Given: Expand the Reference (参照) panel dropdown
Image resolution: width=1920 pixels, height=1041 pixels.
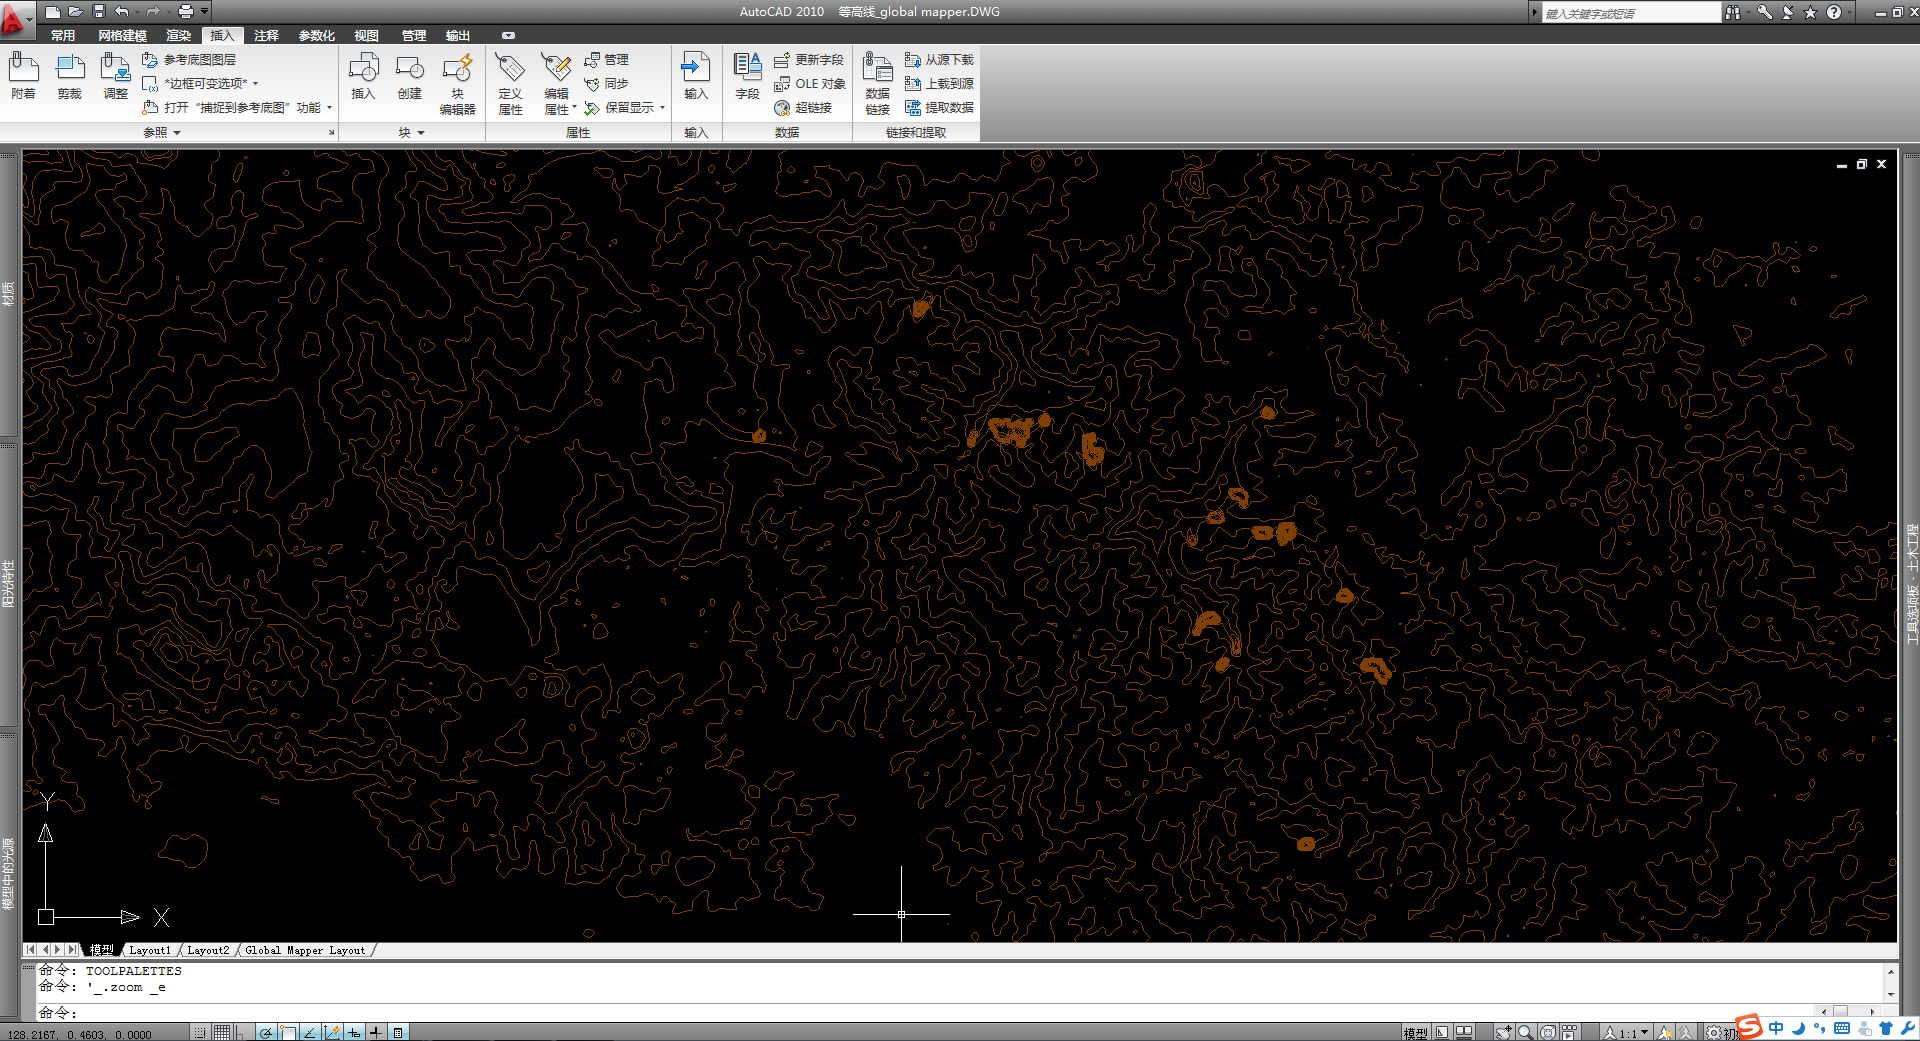Looking at the screenshot, I should pos(177,133).
